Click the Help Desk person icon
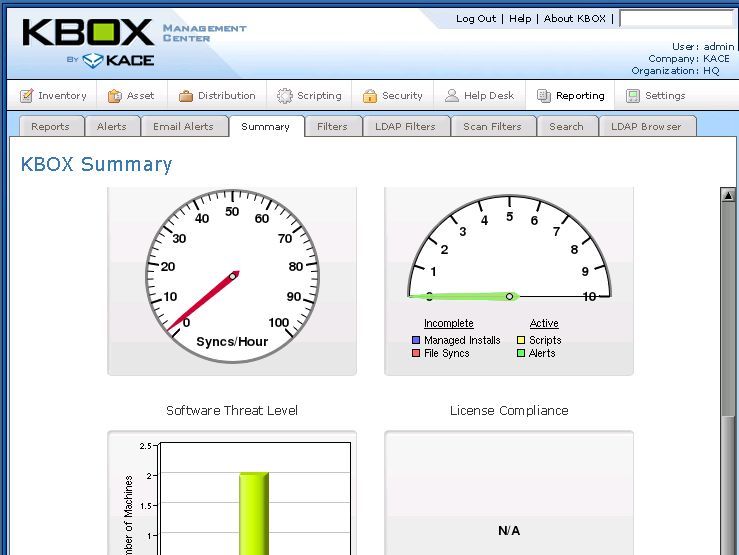The height and width of the screenshot is (555, 739). tap(452, 96)
